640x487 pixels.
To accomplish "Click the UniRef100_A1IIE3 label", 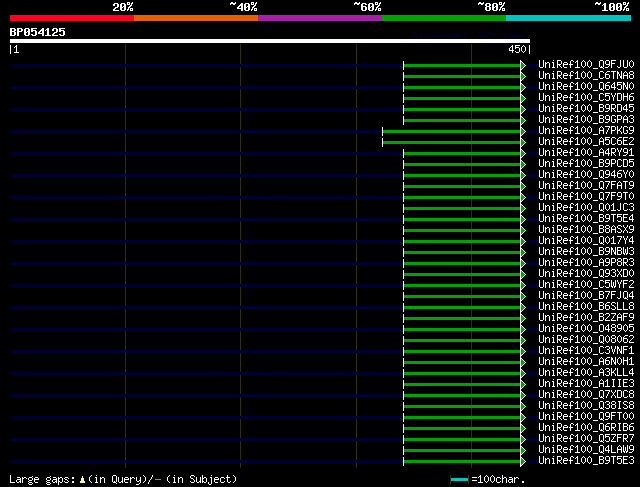I will coord(586,384).
